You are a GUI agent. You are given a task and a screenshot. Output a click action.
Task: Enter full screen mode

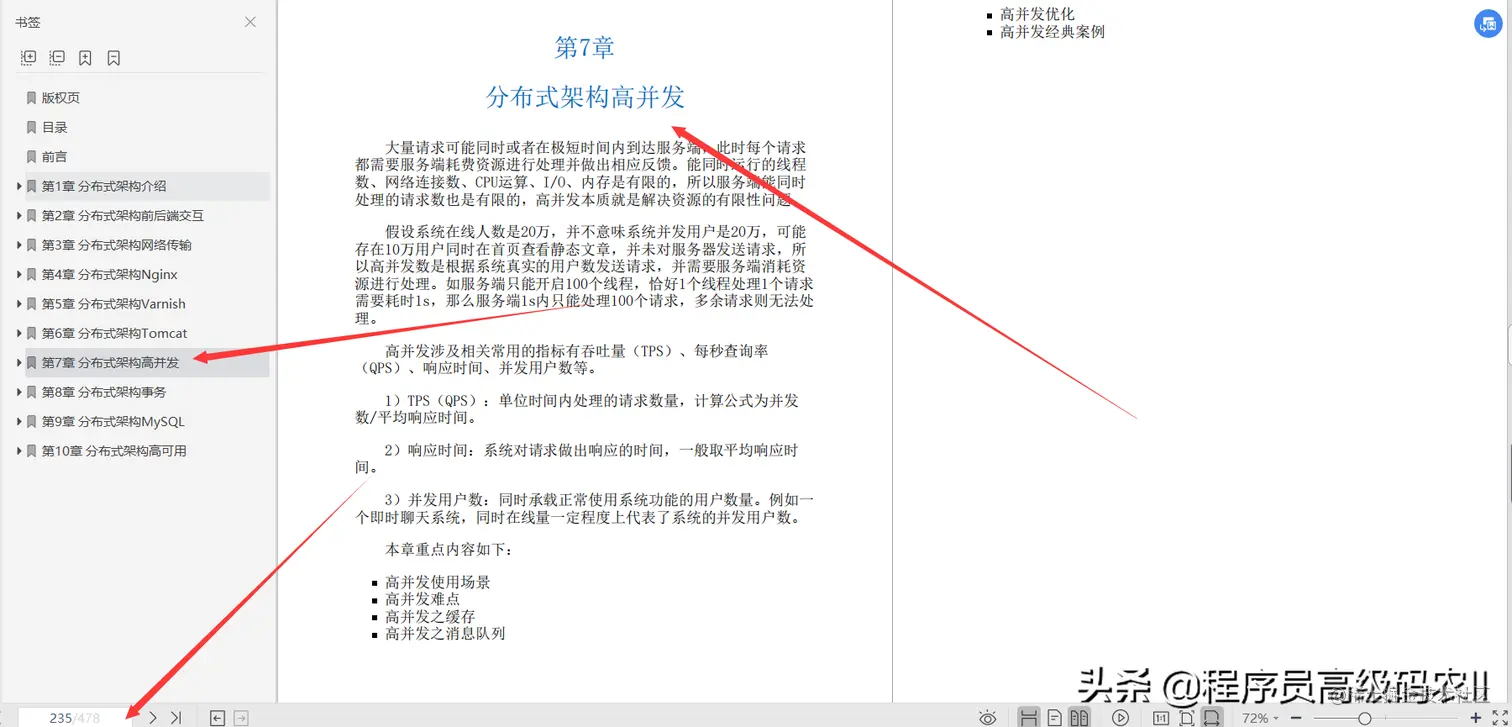(x=1499, y=718)
